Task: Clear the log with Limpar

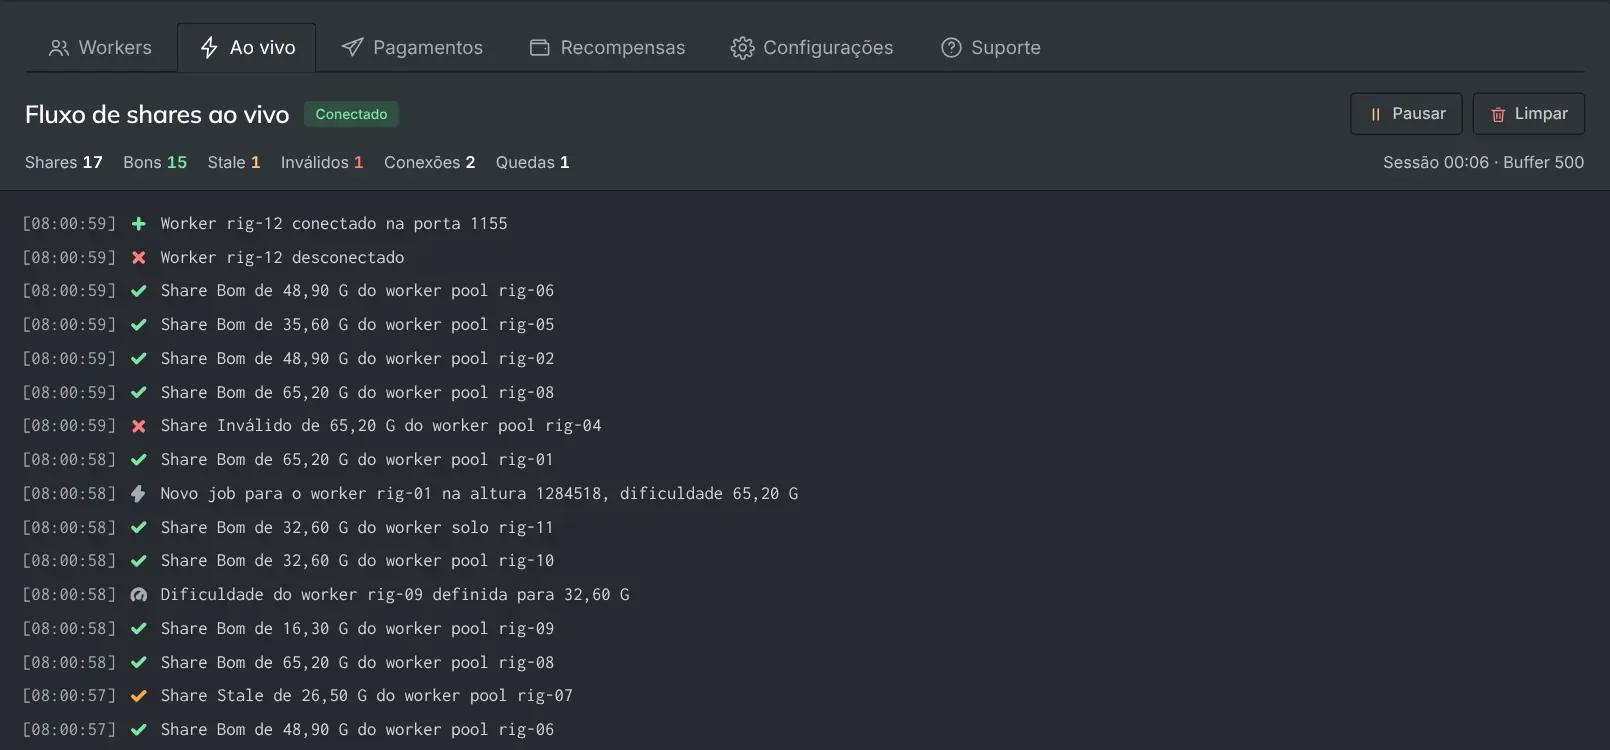Action: tap(1528, 114)
